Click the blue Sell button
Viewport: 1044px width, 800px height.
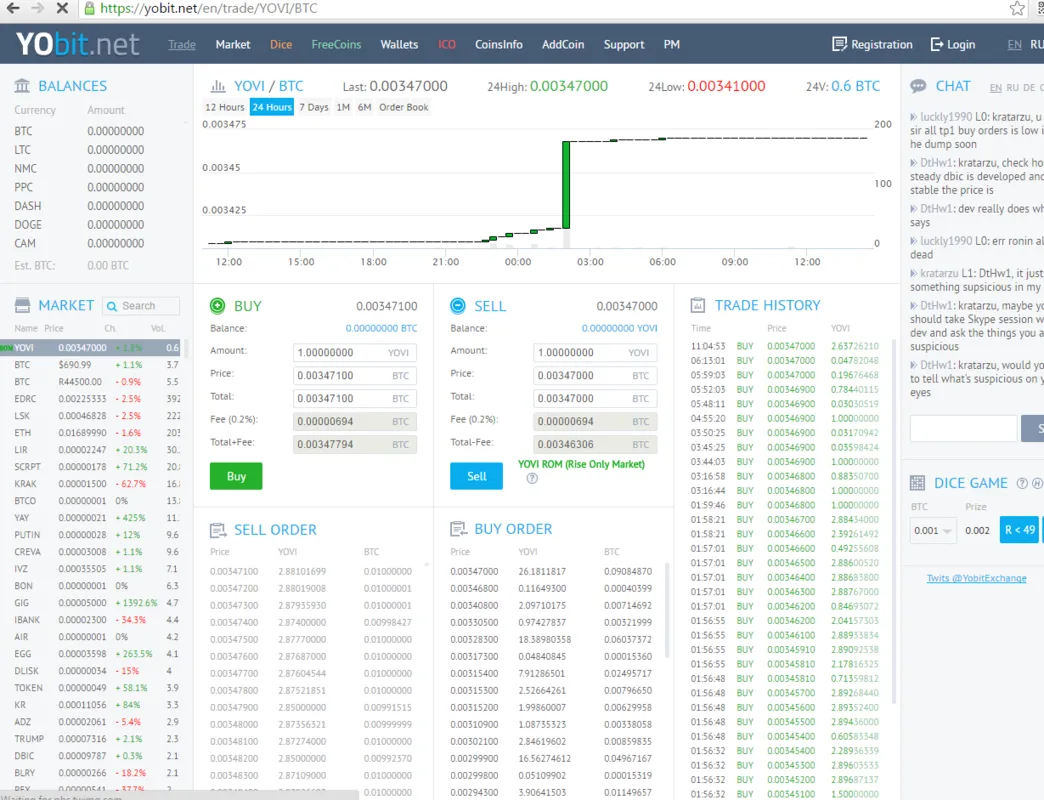477,477
